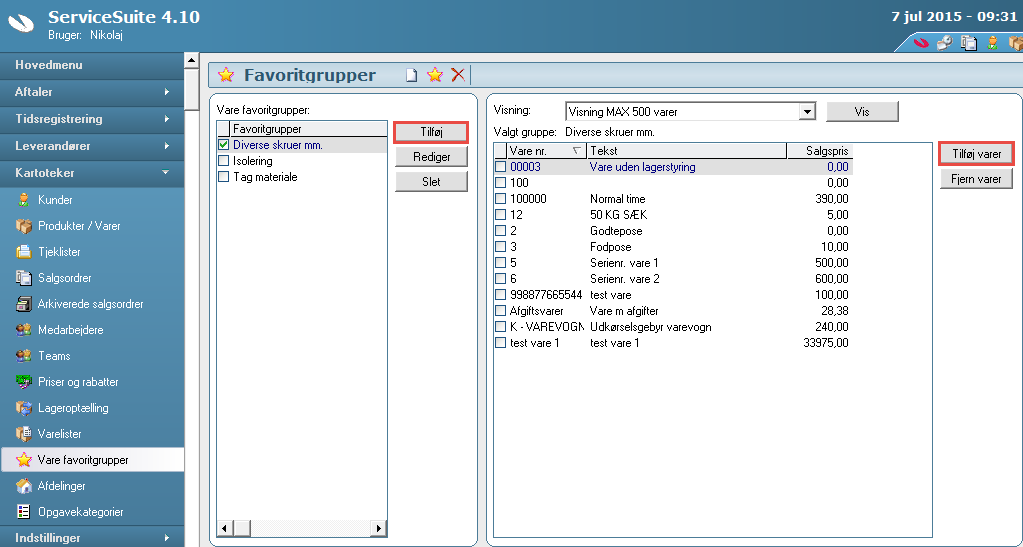Click the ServiceSuite logo icon
This screenshot has width=1023, height=547.
(21, 24)
